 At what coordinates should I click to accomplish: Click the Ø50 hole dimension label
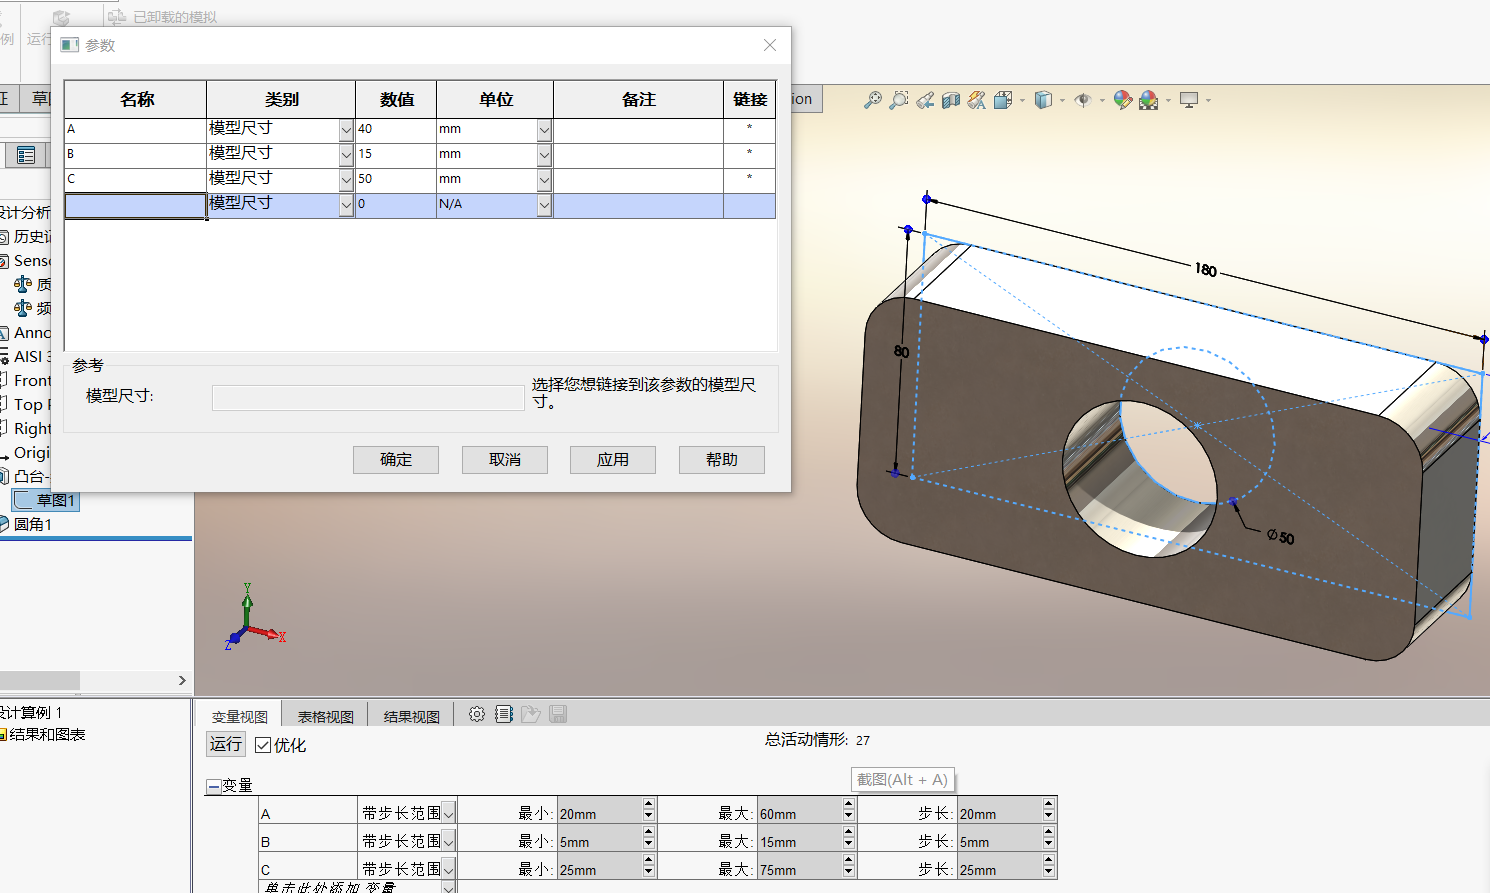pos(1281,537)
